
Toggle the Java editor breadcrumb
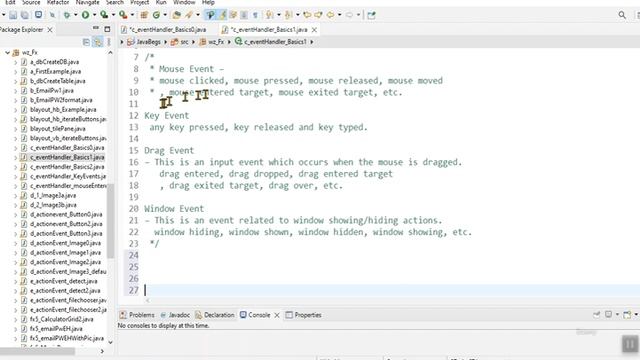210,15
